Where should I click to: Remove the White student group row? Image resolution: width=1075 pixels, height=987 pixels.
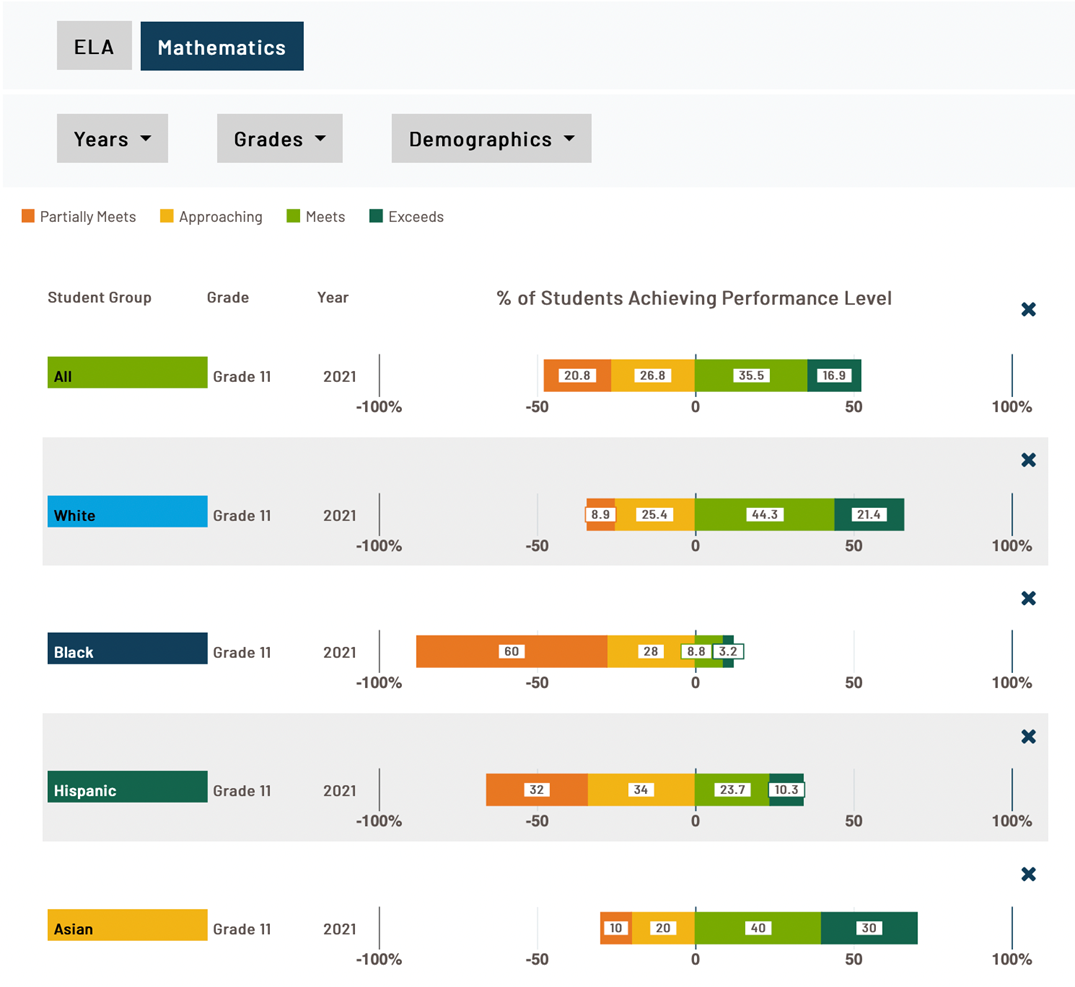coord(1028,460)
